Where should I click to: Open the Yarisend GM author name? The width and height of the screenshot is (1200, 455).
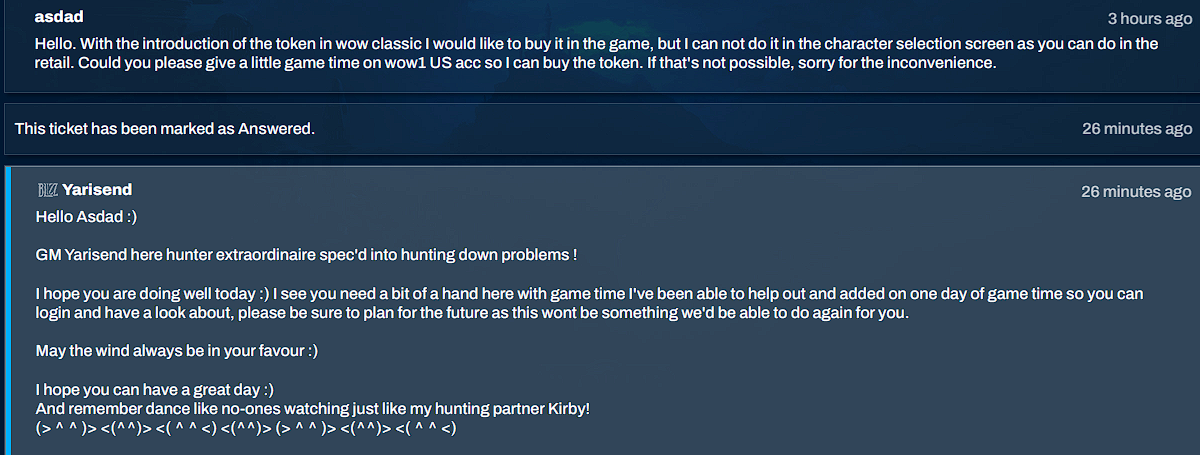point(97,190)
